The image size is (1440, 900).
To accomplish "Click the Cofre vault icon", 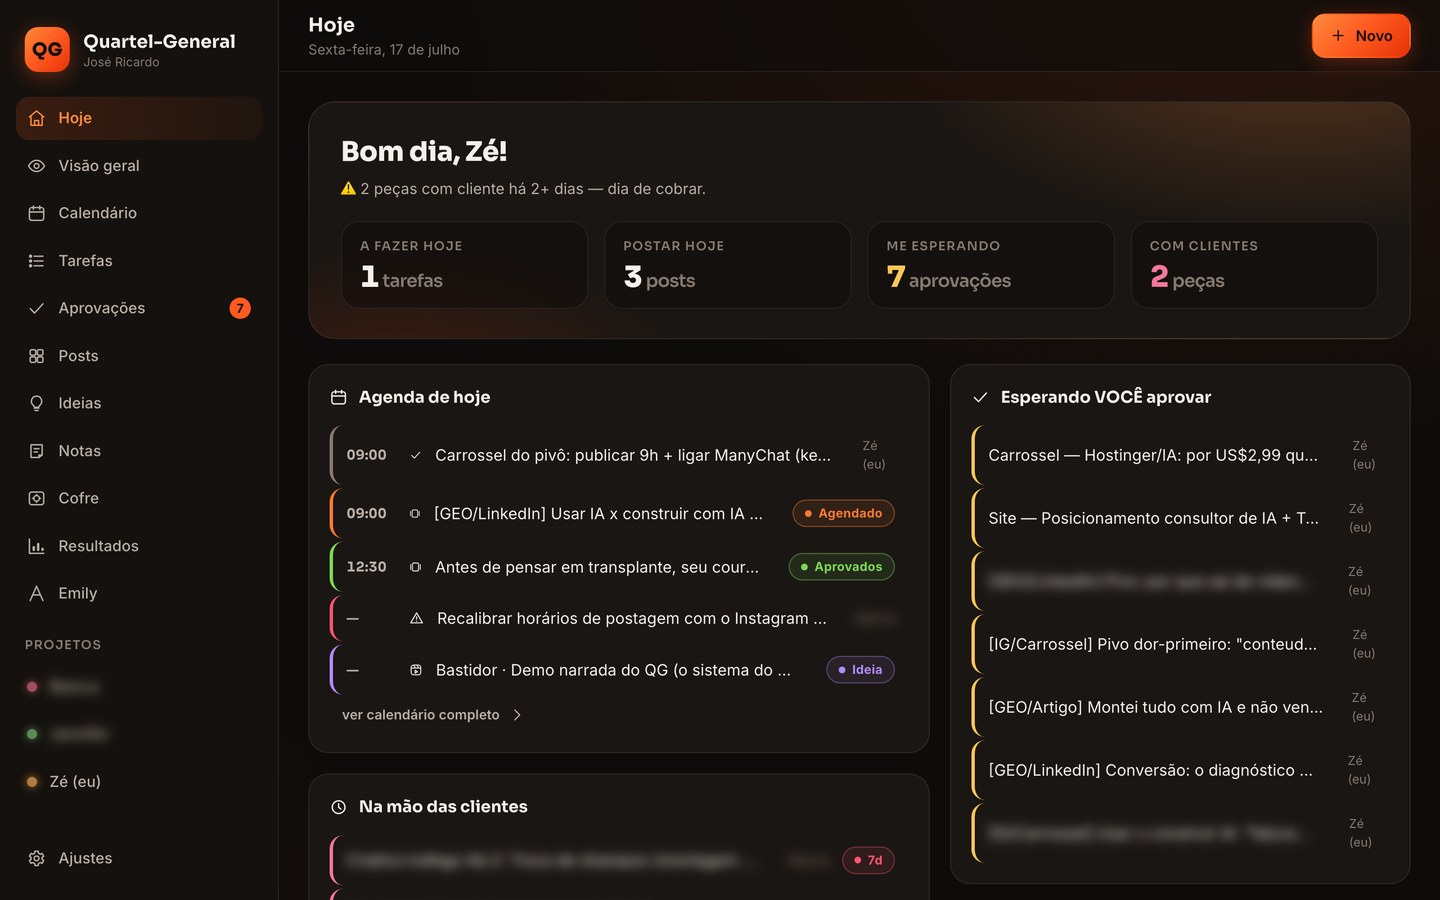I will (x=37, y=498).
